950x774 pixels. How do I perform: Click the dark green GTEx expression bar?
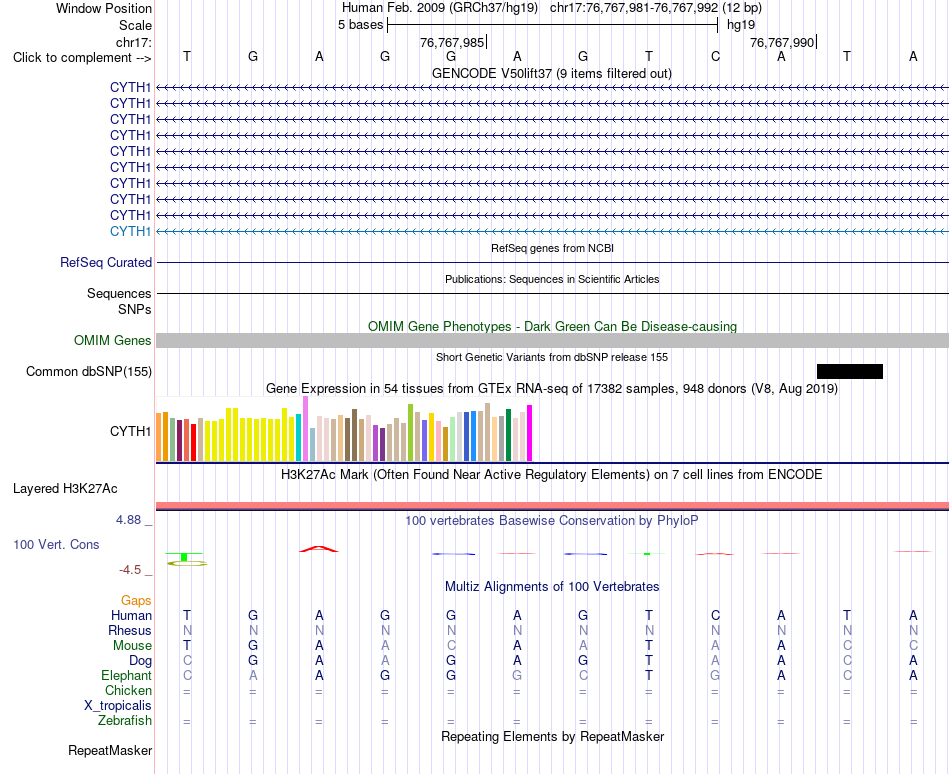508,435
